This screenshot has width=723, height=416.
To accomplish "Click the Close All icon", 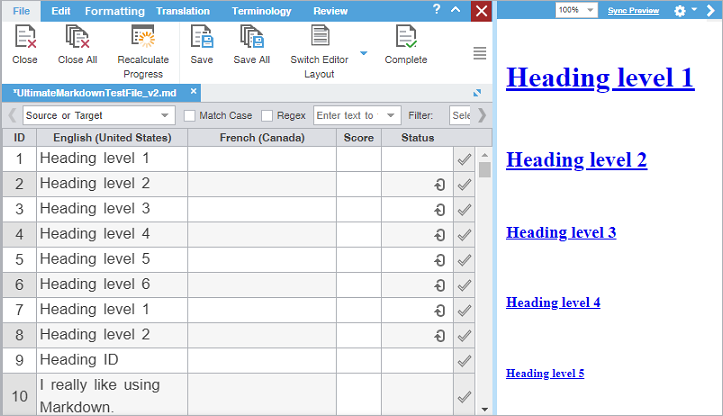I will 77,38.
